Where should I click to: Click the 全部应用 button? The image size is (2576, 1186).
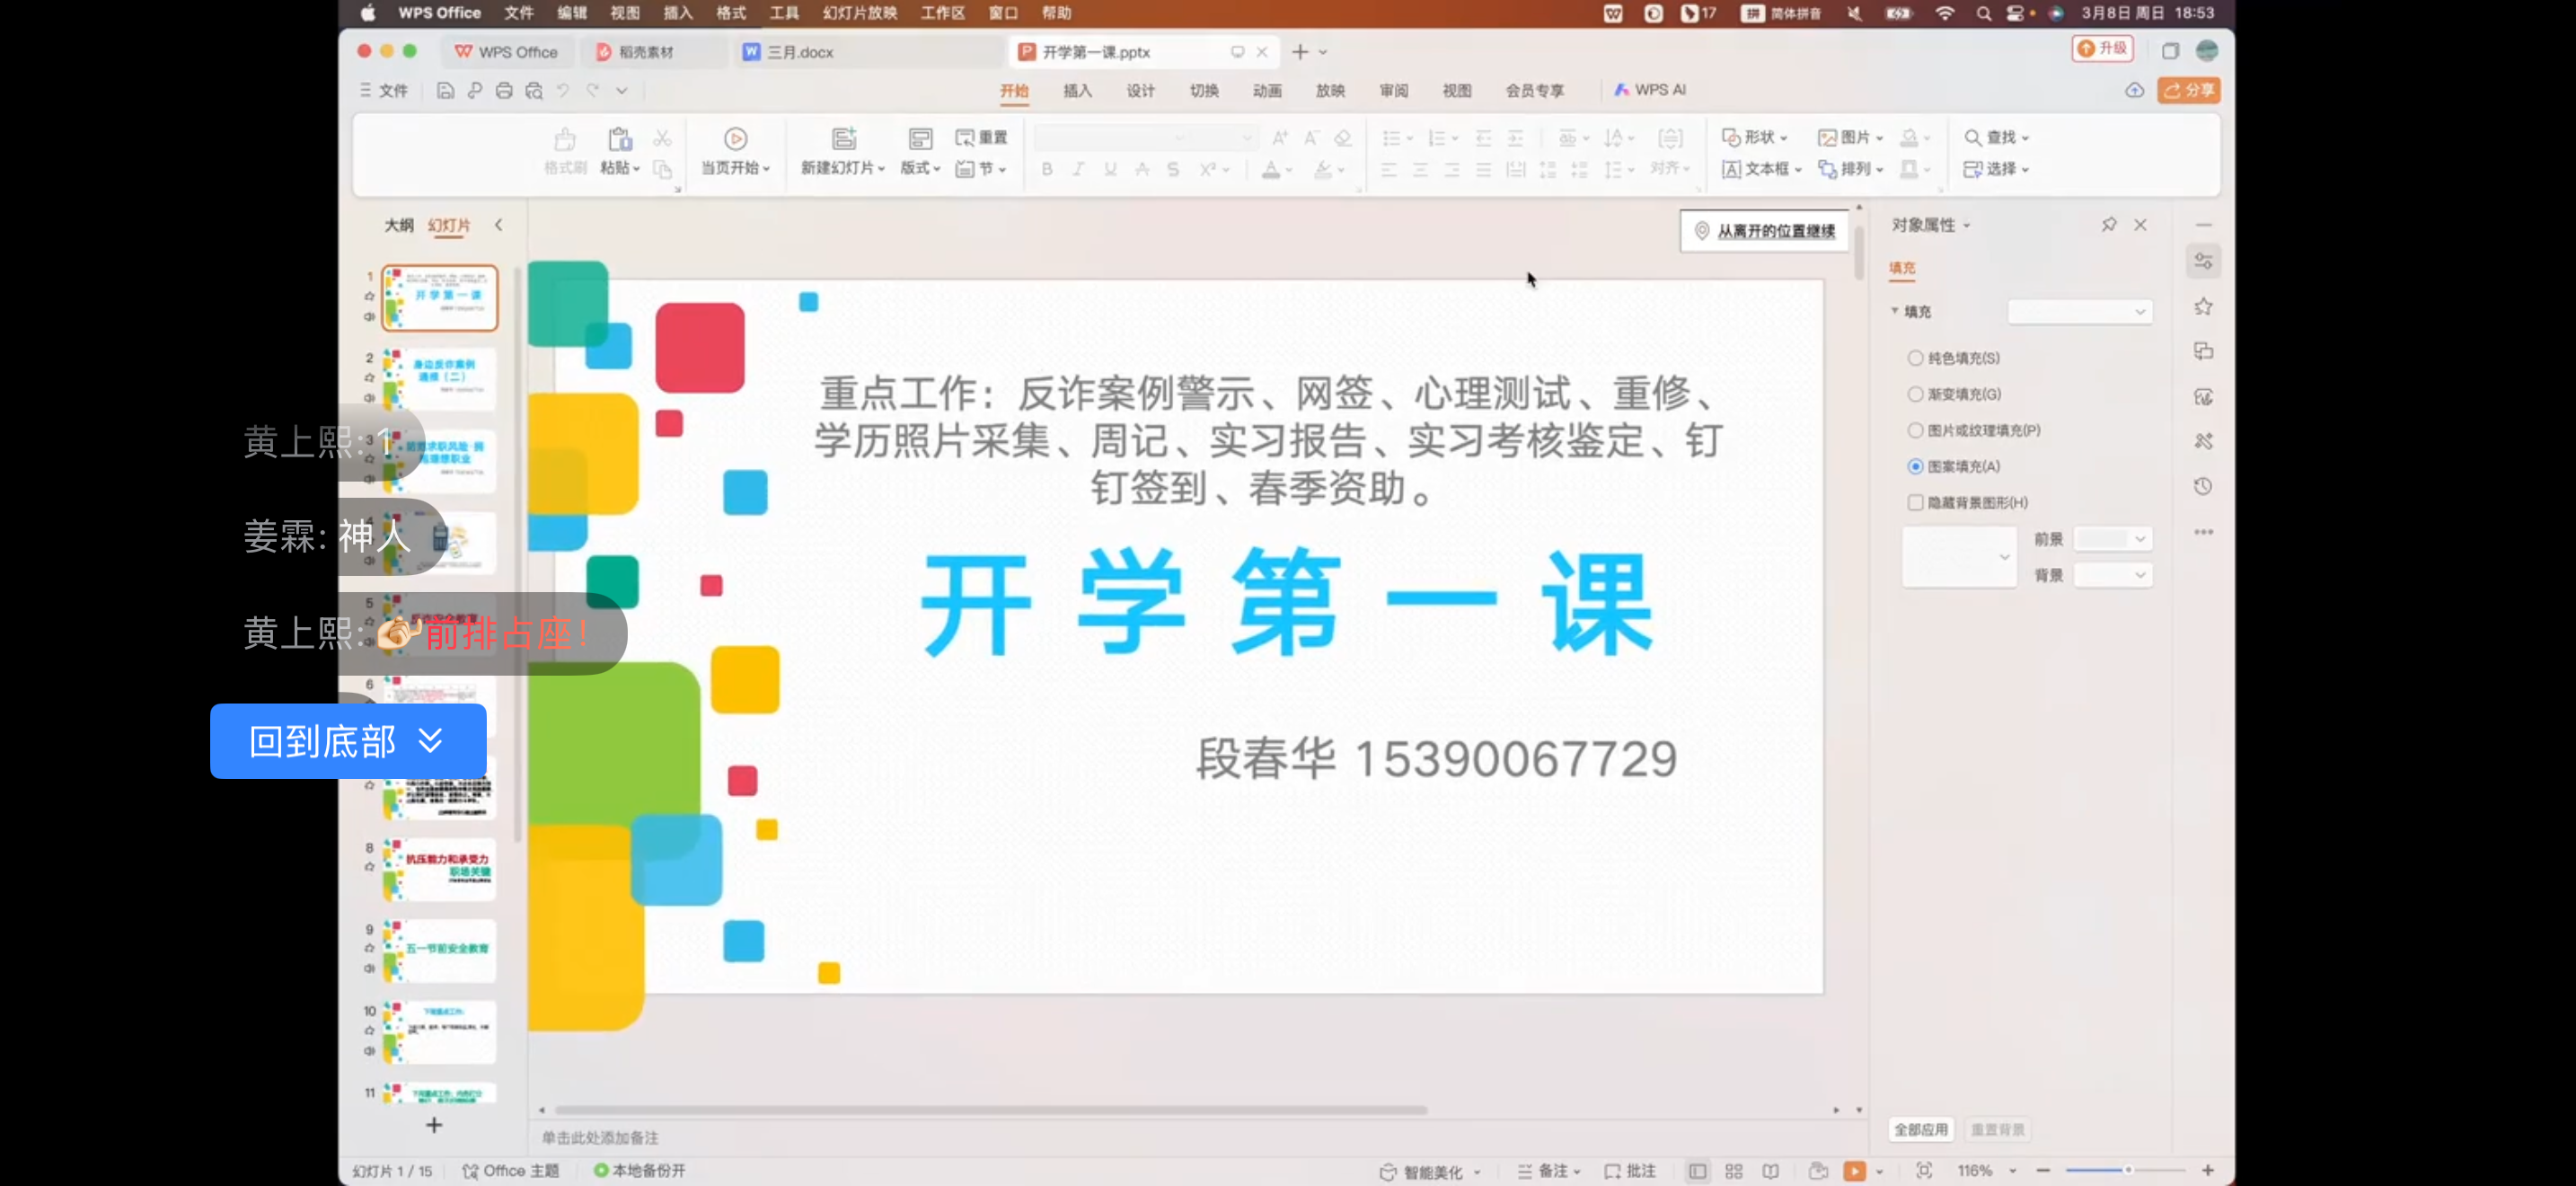pyautogui.click(x=1920, y=1129)
